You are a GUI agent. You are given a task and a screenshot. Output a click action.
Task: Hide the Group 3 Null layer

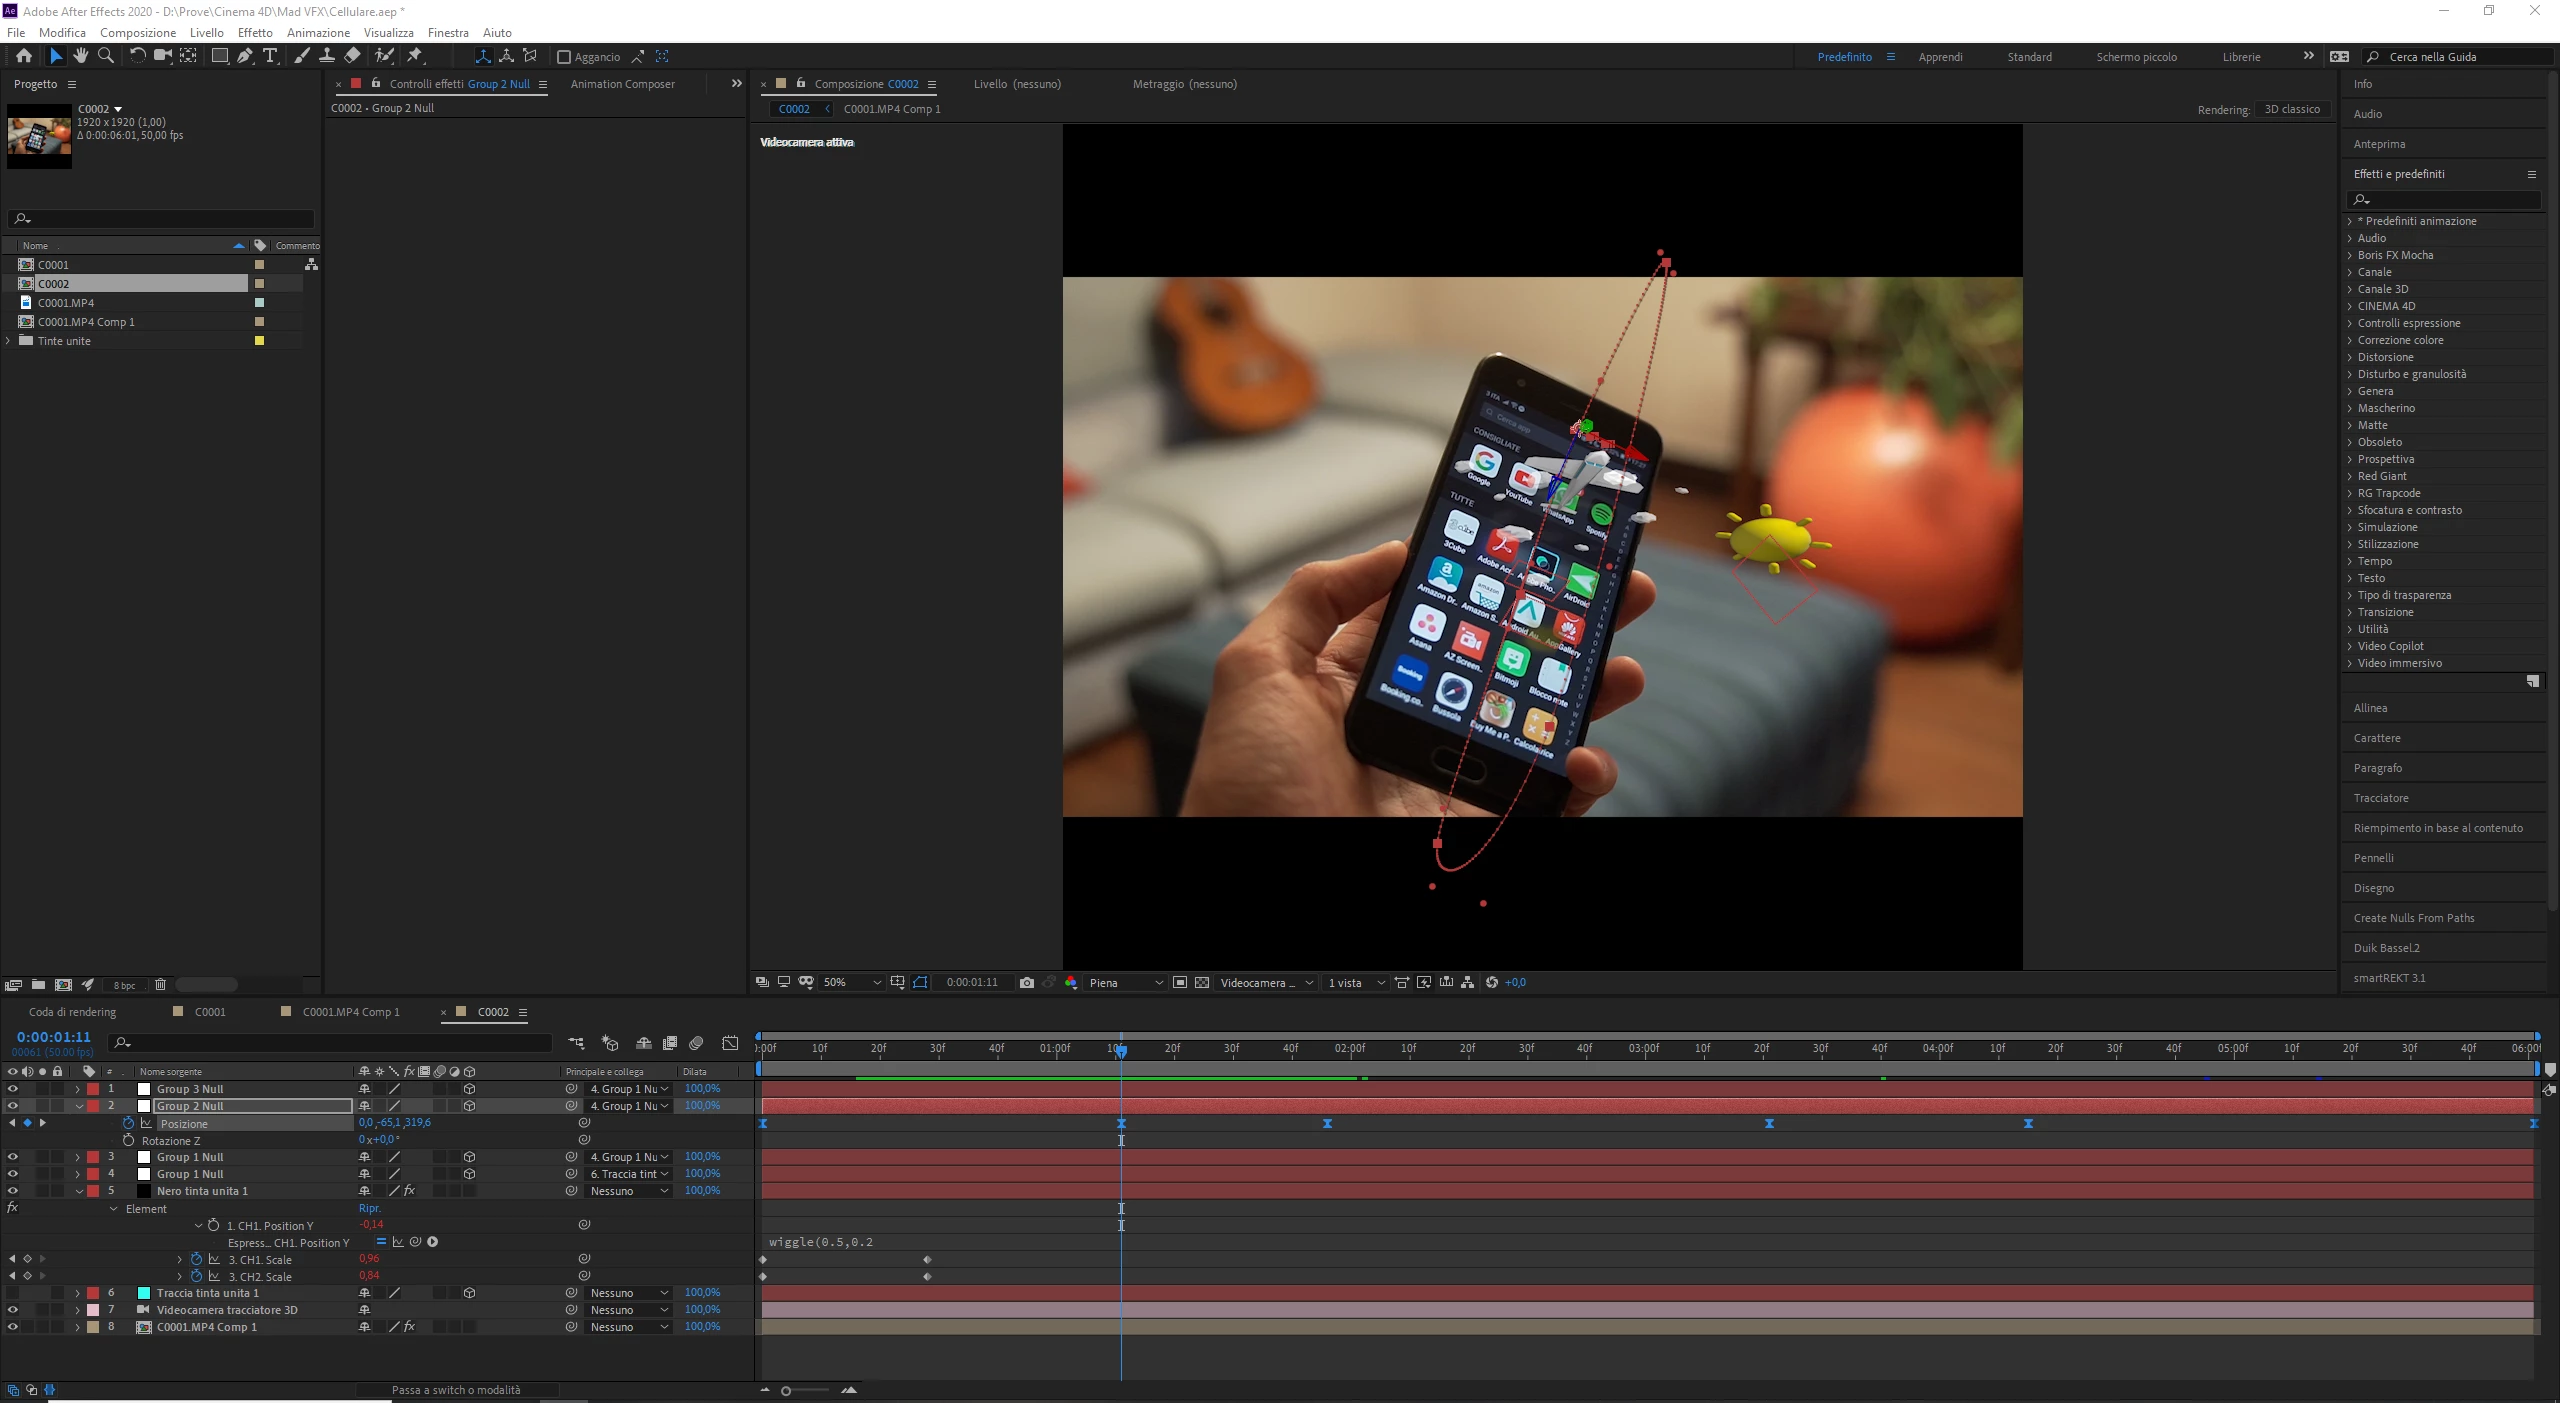[x=13, y=1089]
